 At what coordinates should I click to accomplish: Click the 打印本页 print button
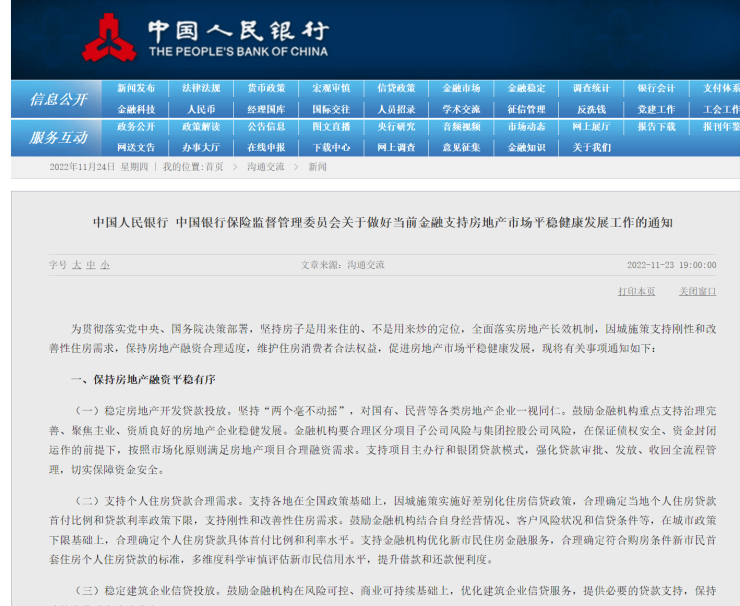click(x=636, y=291)
